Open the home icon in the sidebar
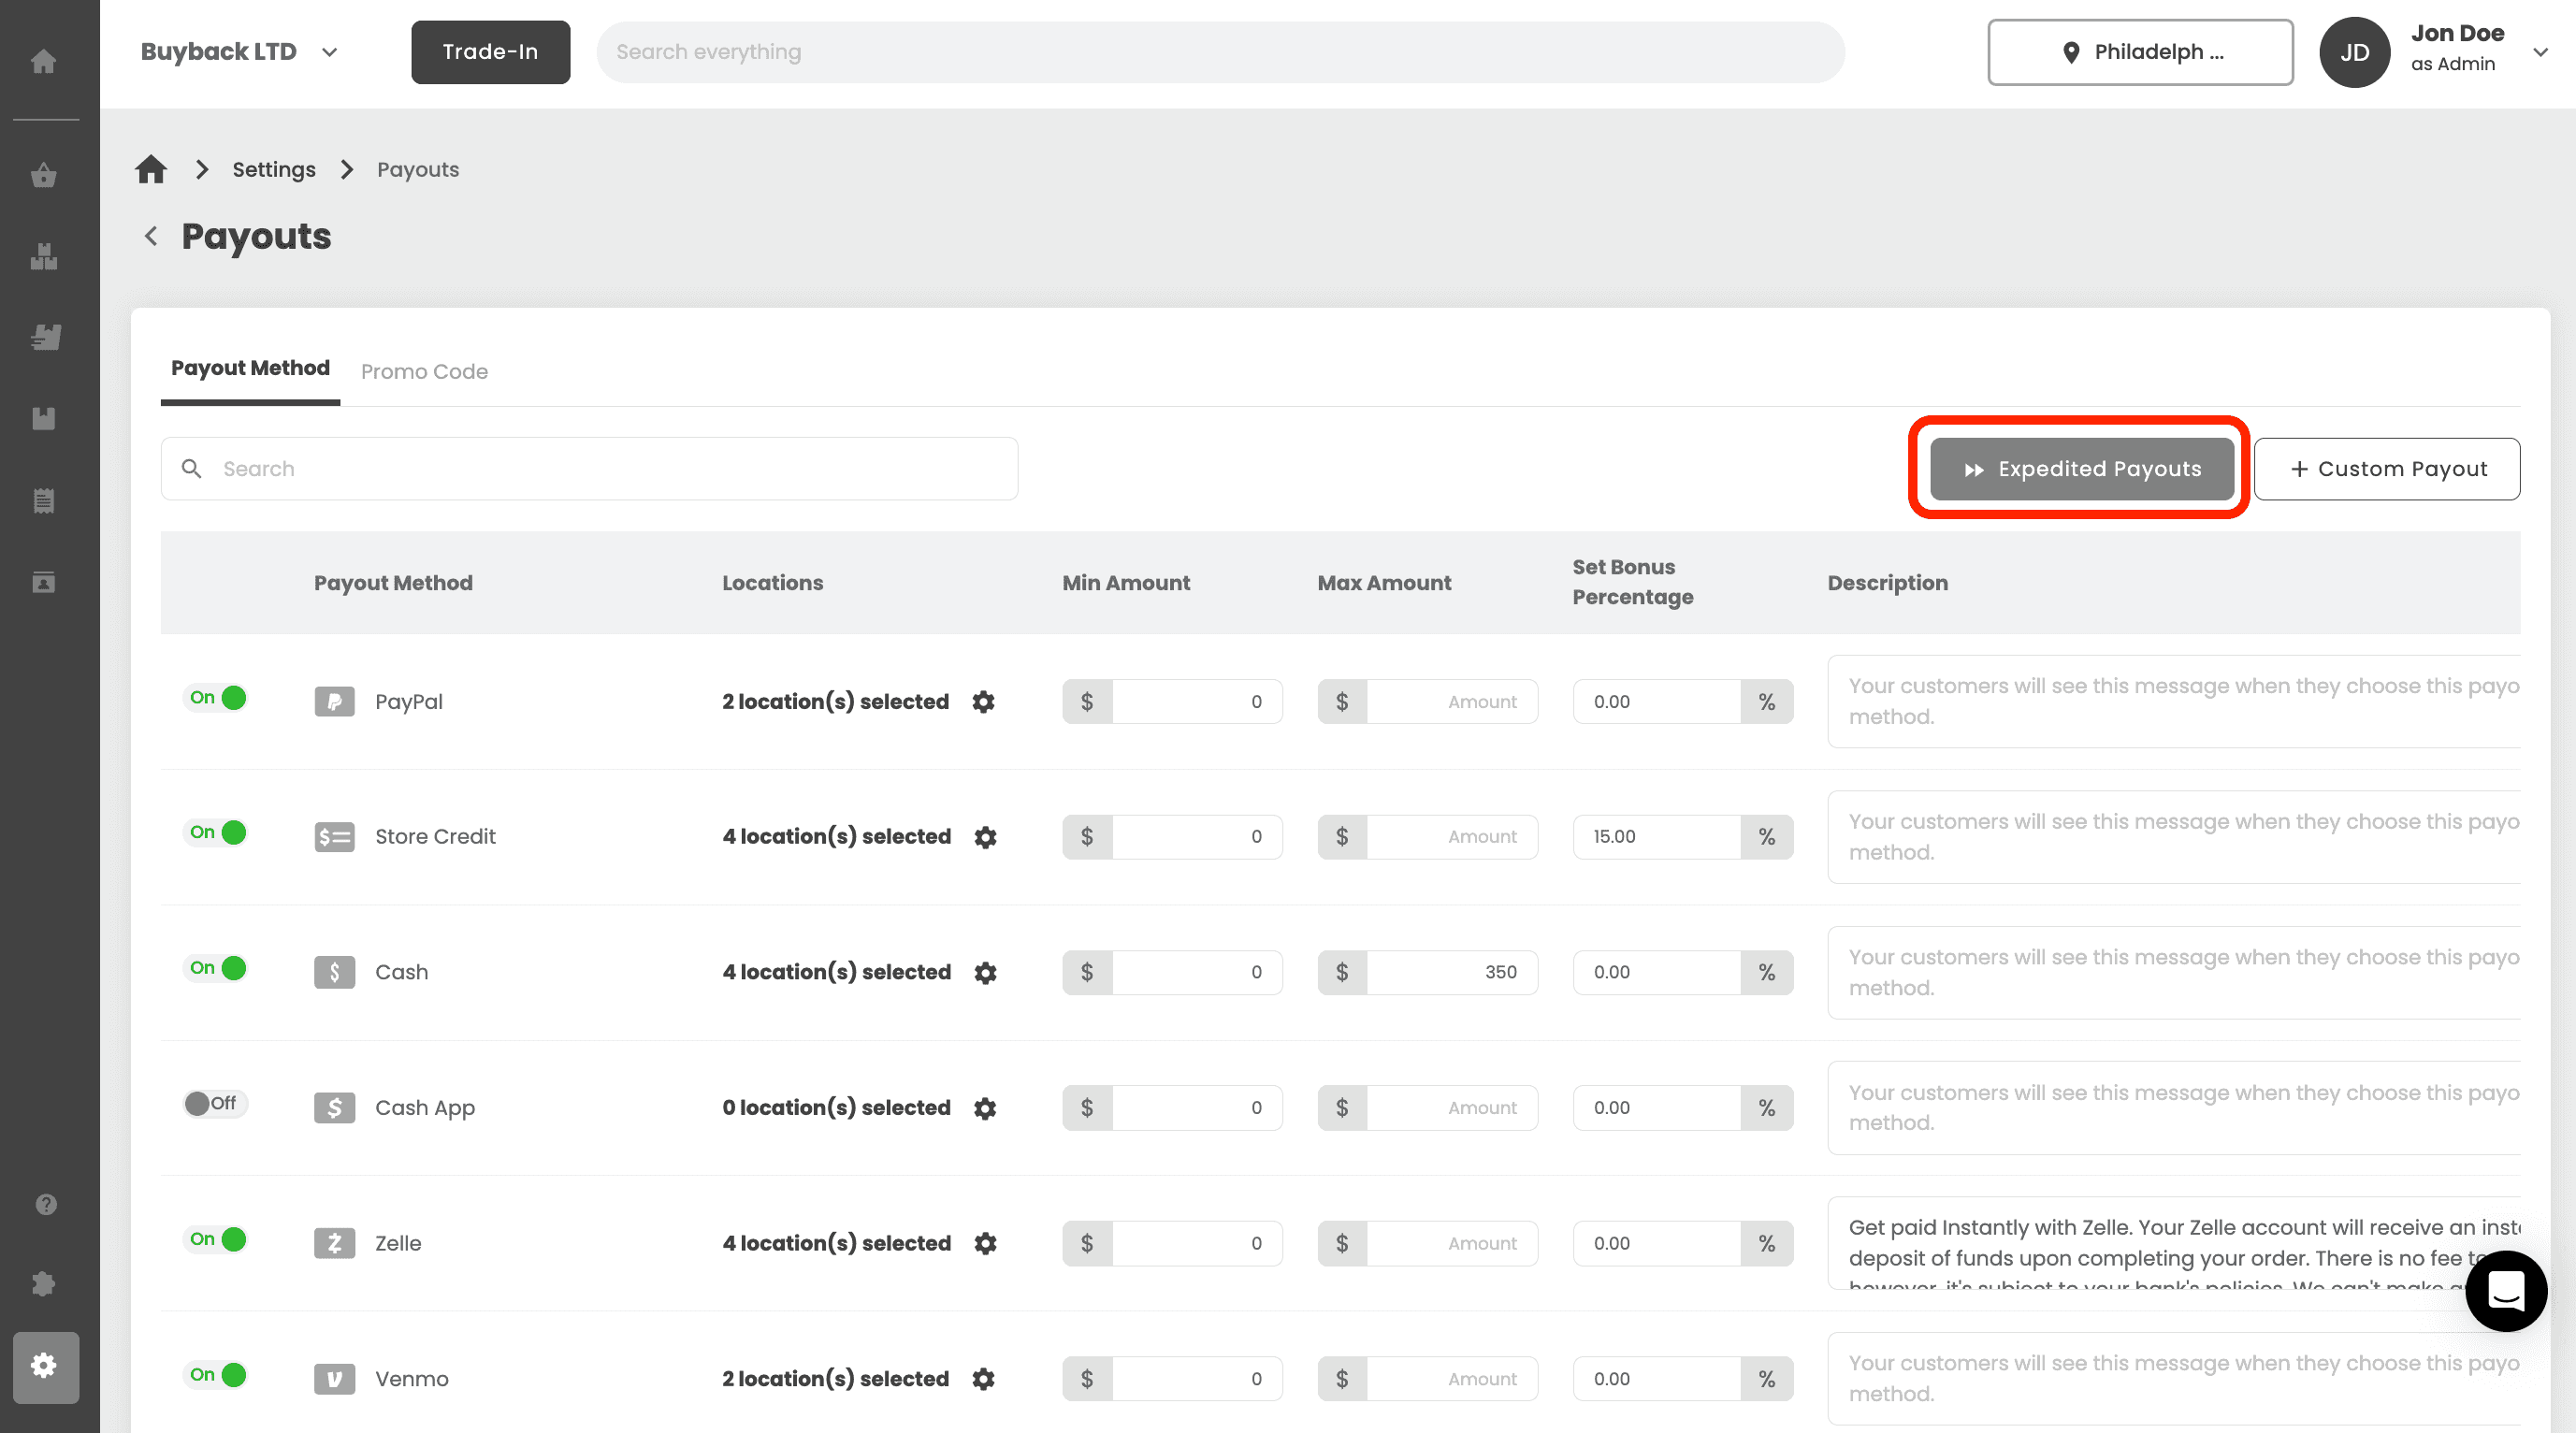2576x1433 pixels. click(44, 62)
